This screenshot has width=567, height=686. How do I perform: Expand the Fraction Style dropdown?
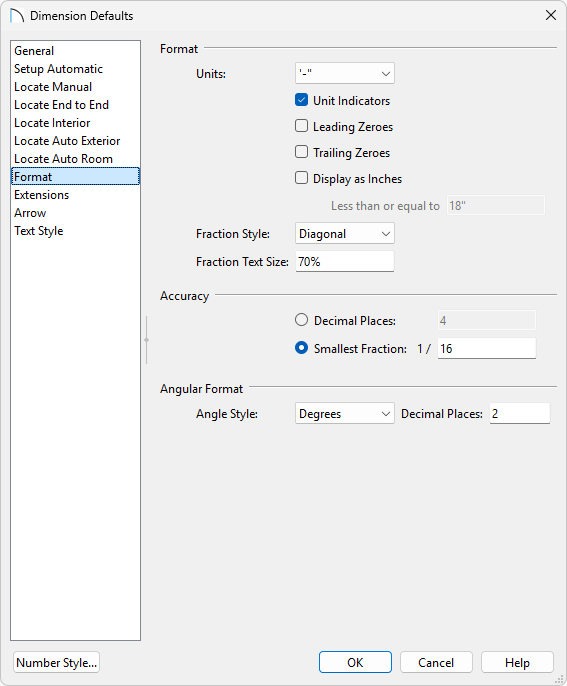[345, 233]
